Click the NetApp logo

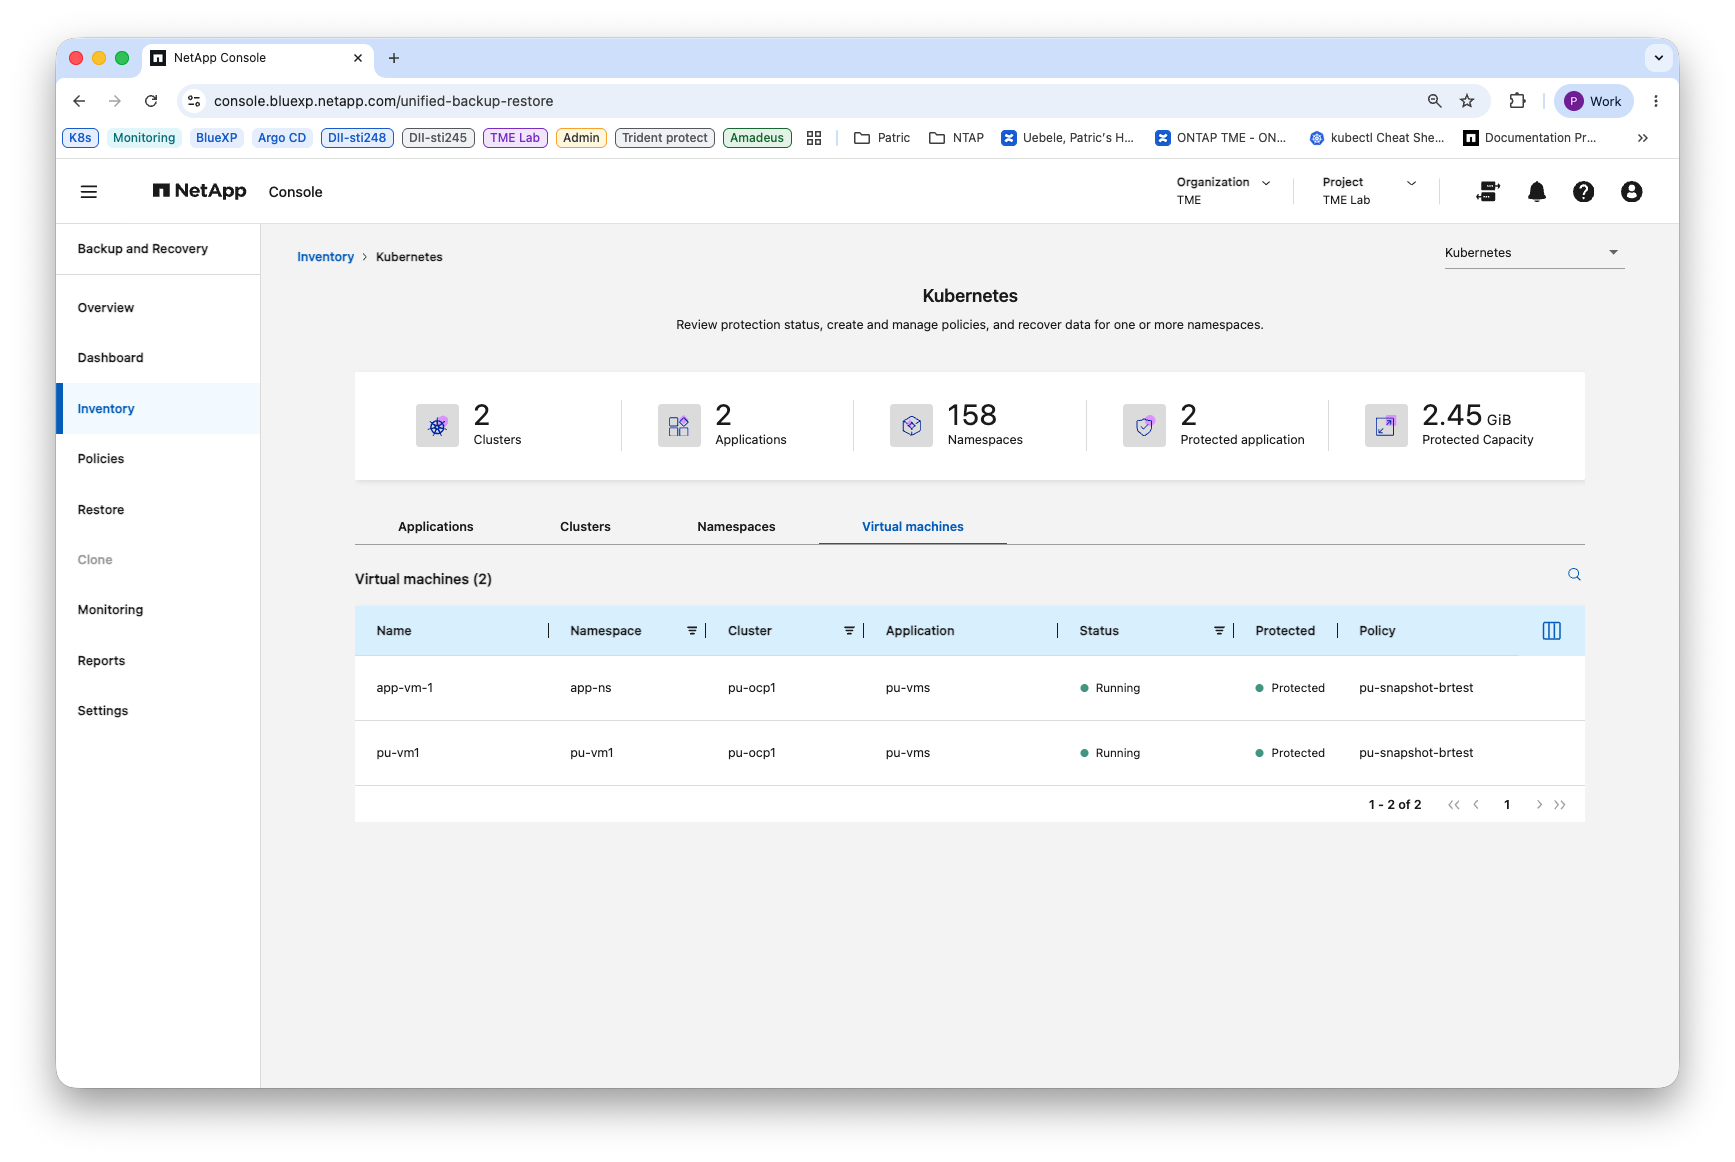199,191
